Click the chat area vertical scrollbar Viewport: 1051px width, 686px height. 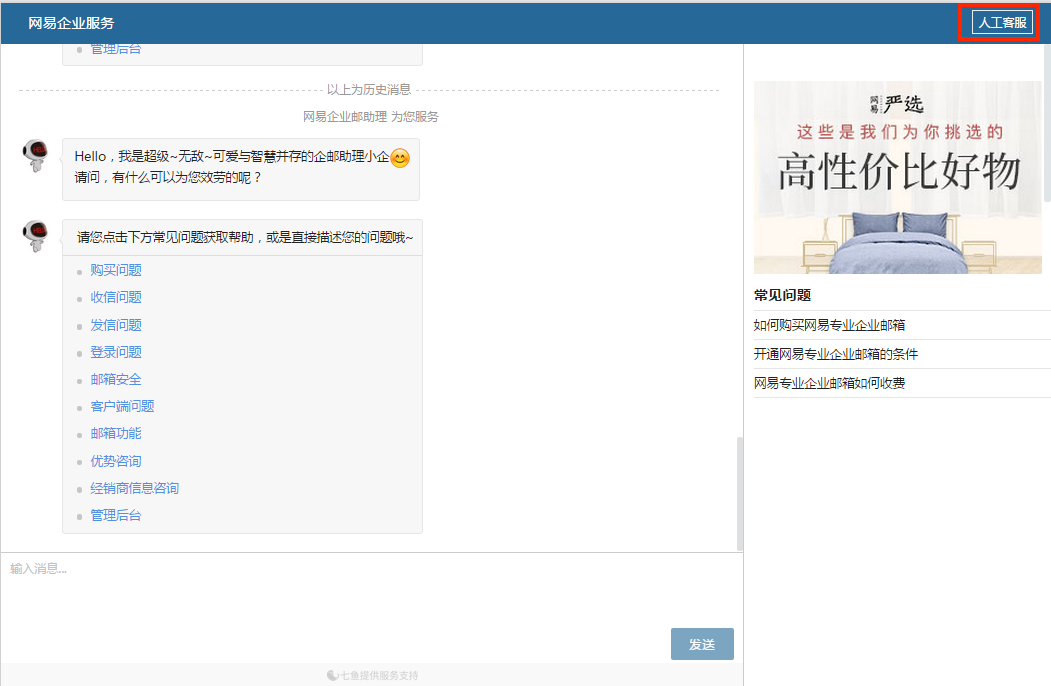[x=740, y=492]
